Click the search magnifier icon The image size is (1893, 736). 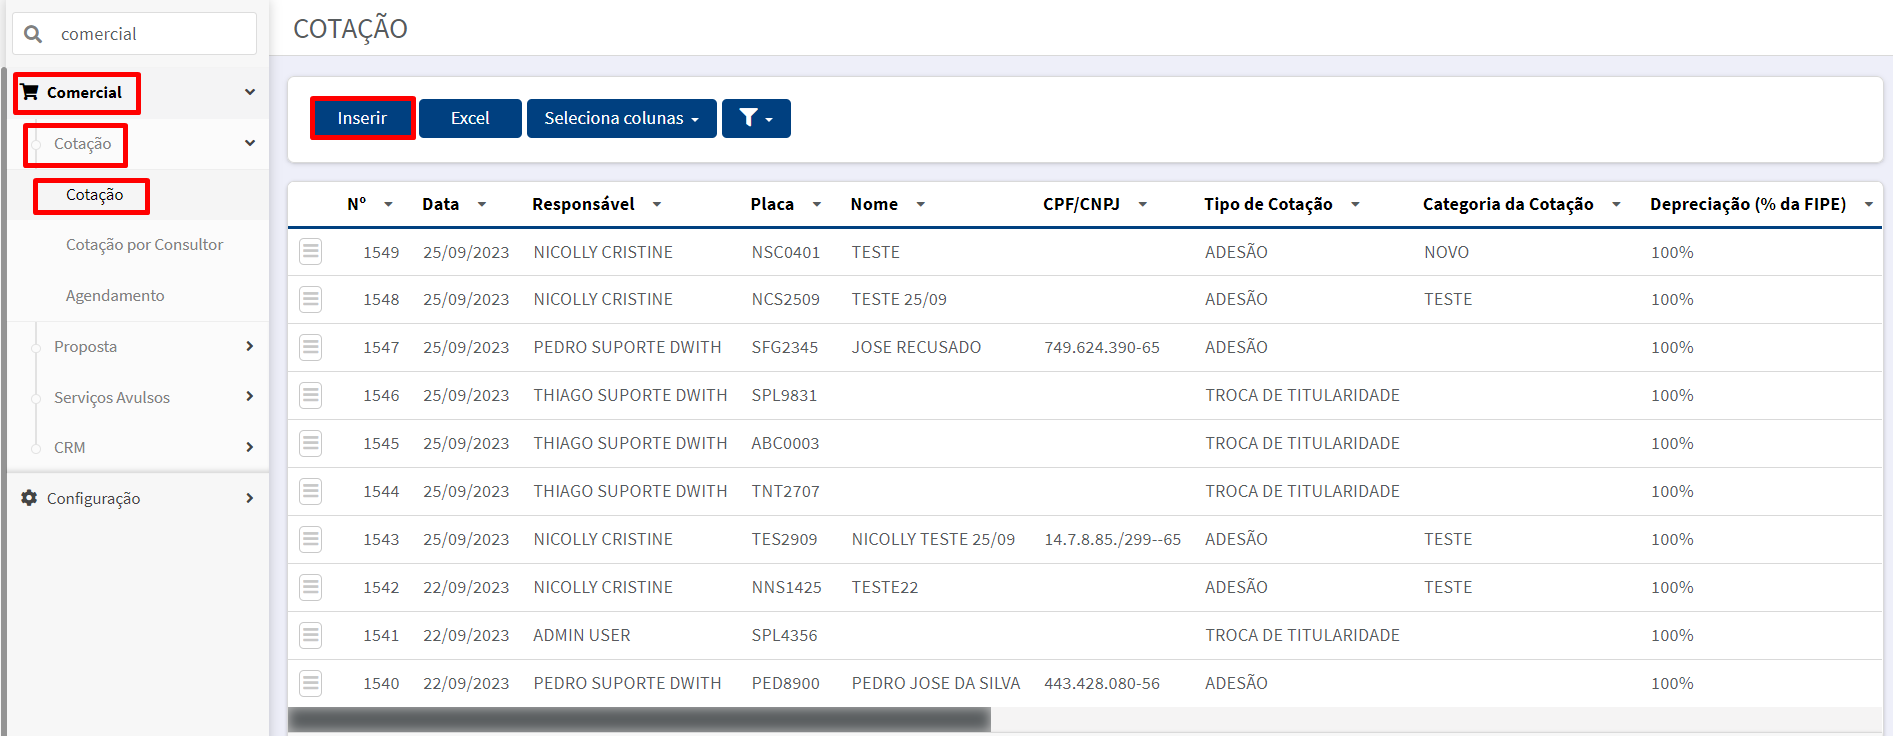(x=33, y=34)
